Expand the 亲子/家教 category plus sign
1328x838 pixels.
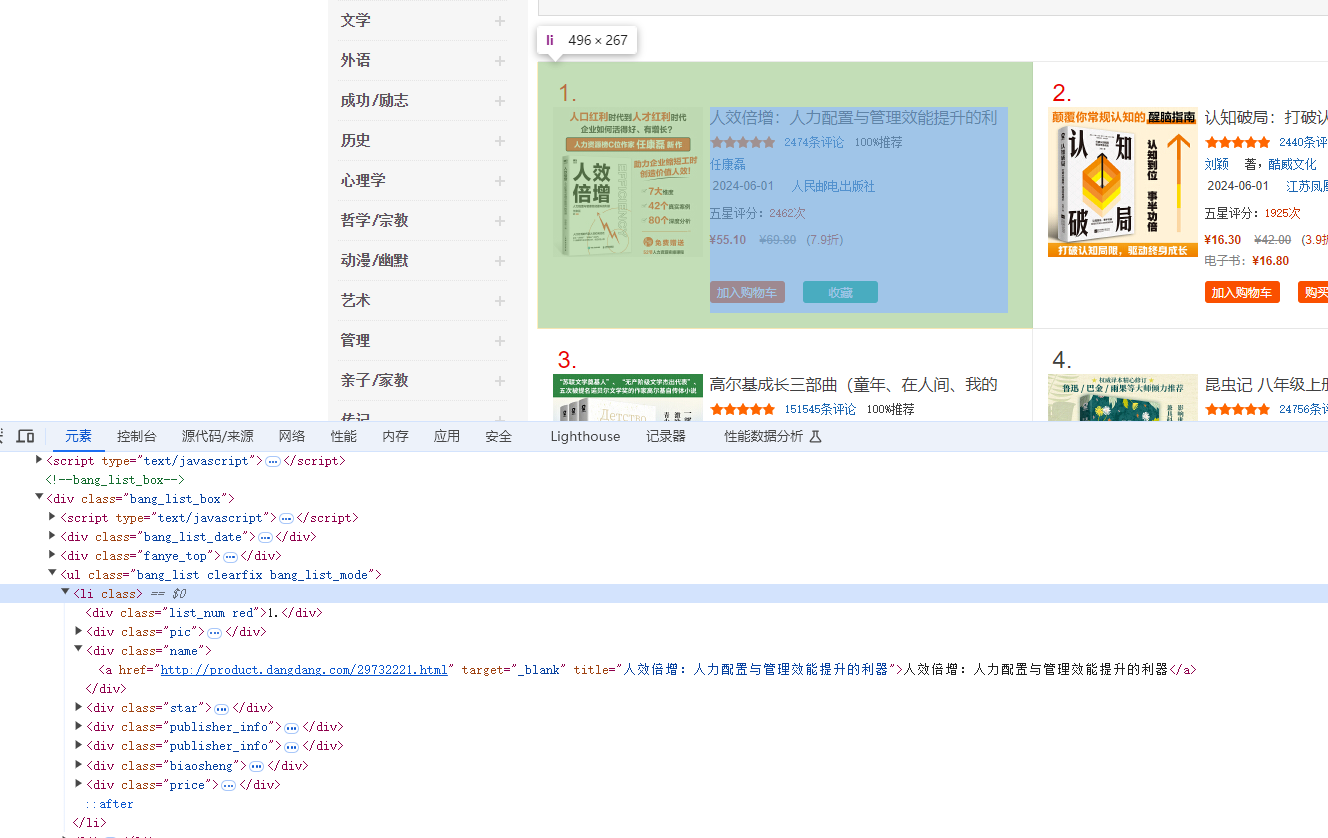coord(500,380)
